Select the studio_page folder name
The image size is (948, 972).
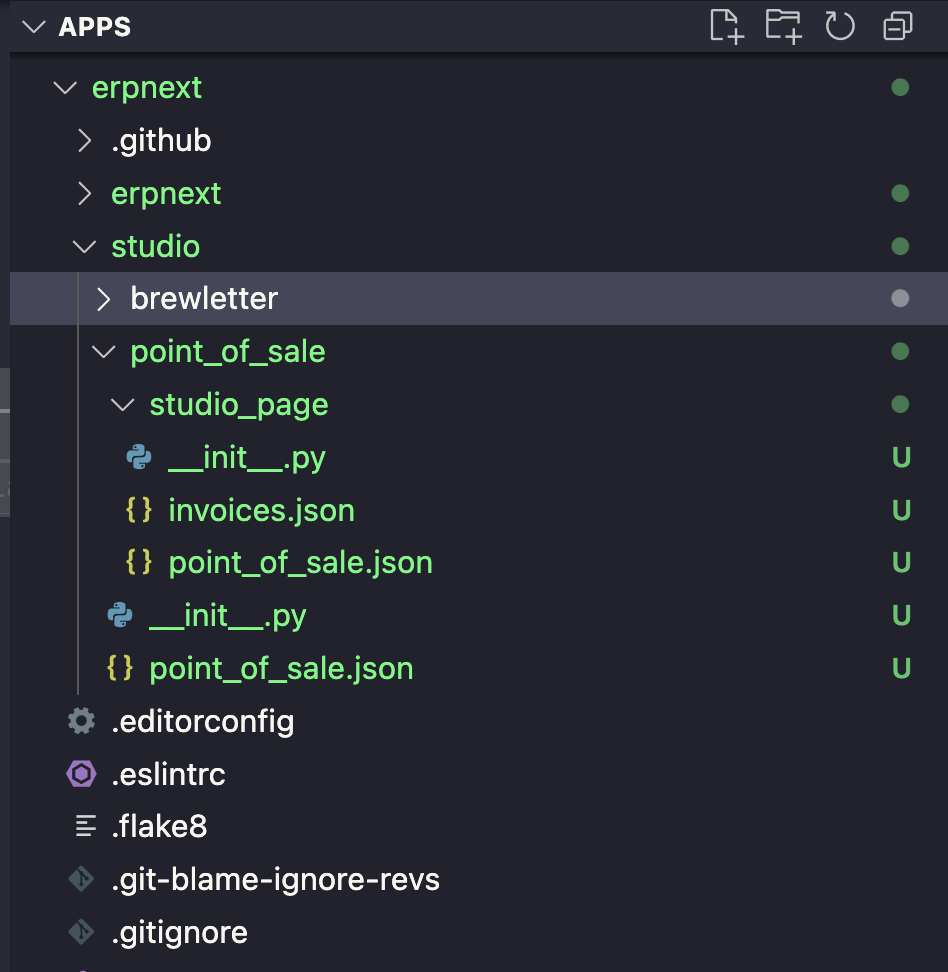click(239, 406)
